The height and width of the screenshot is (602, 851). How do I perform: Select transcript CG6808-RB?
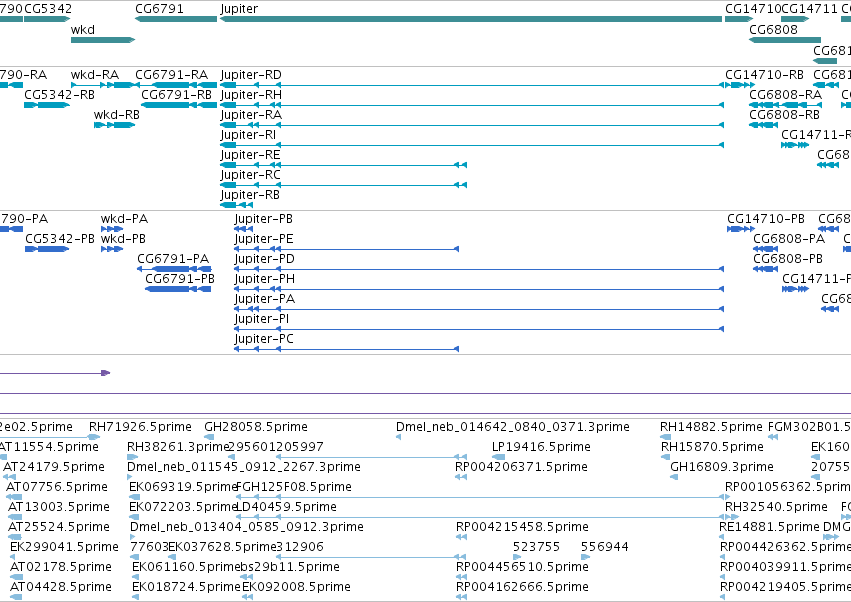point(763,125)
